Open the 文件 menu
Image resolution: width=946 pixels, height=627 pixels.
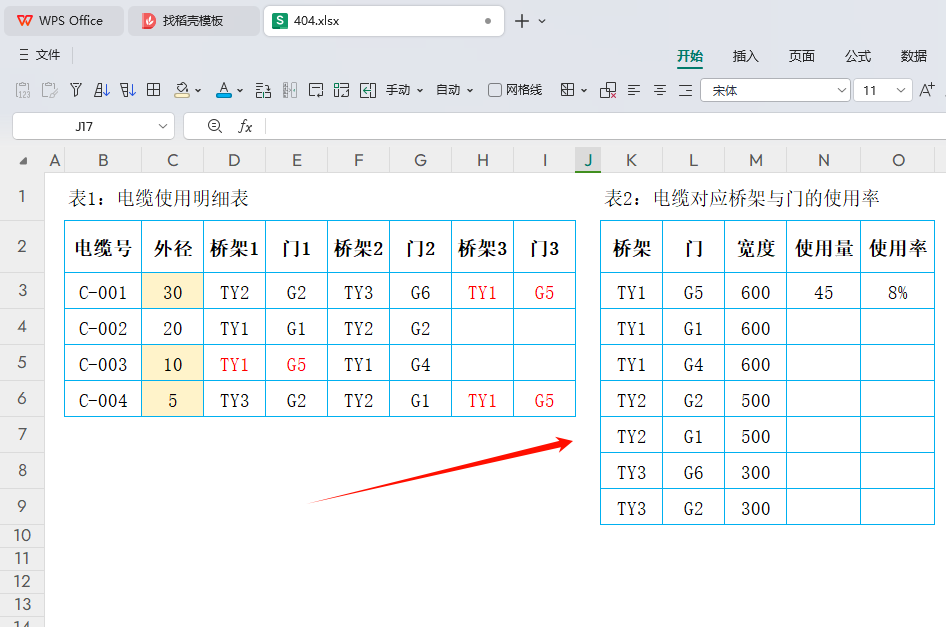[40, 55]
